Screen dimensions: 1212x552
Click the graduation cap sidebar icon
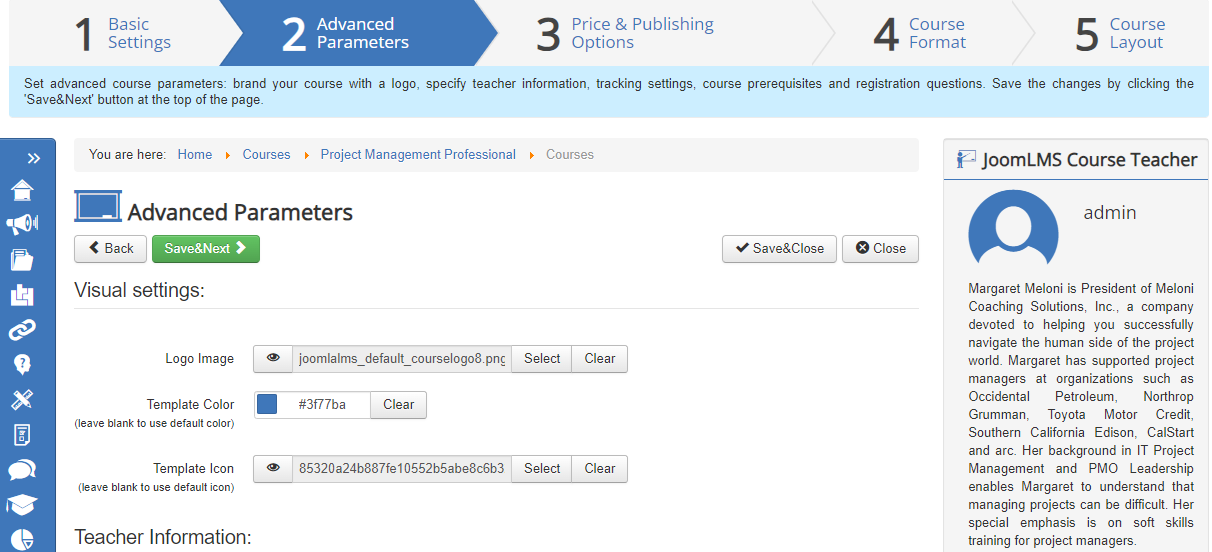point(22,504)
